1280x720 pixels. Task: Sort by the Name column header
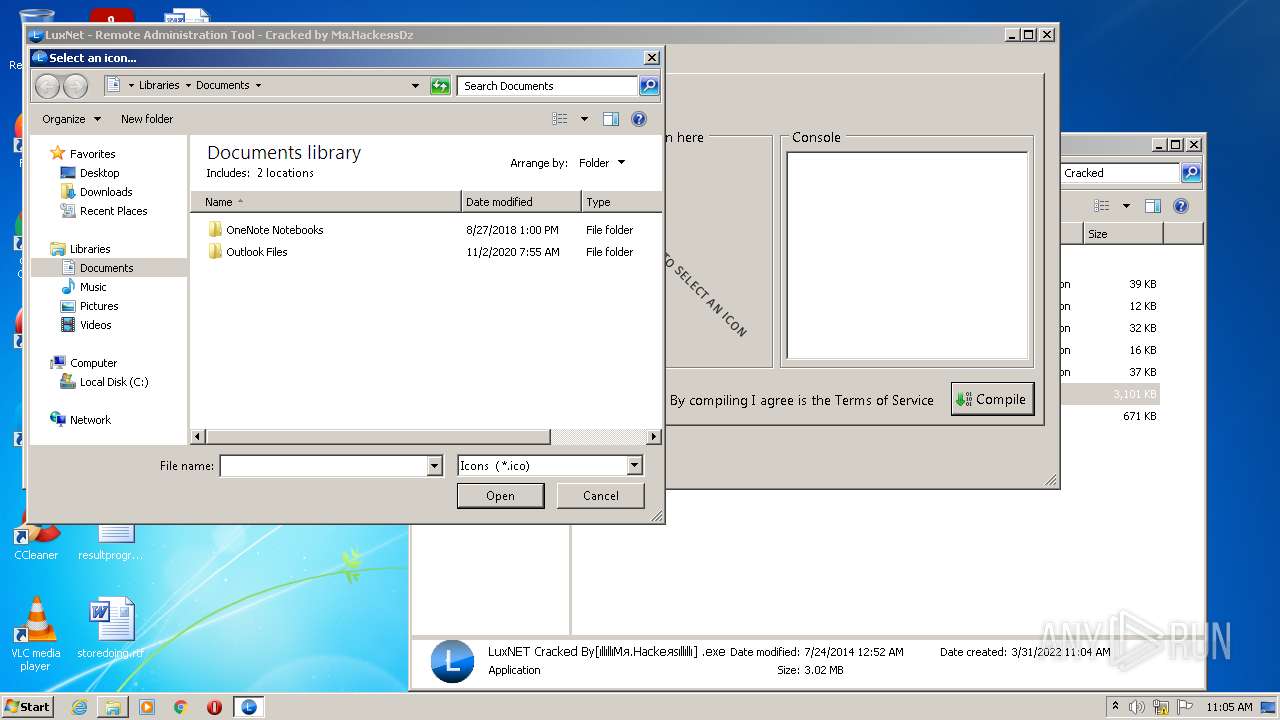(326, 202)
